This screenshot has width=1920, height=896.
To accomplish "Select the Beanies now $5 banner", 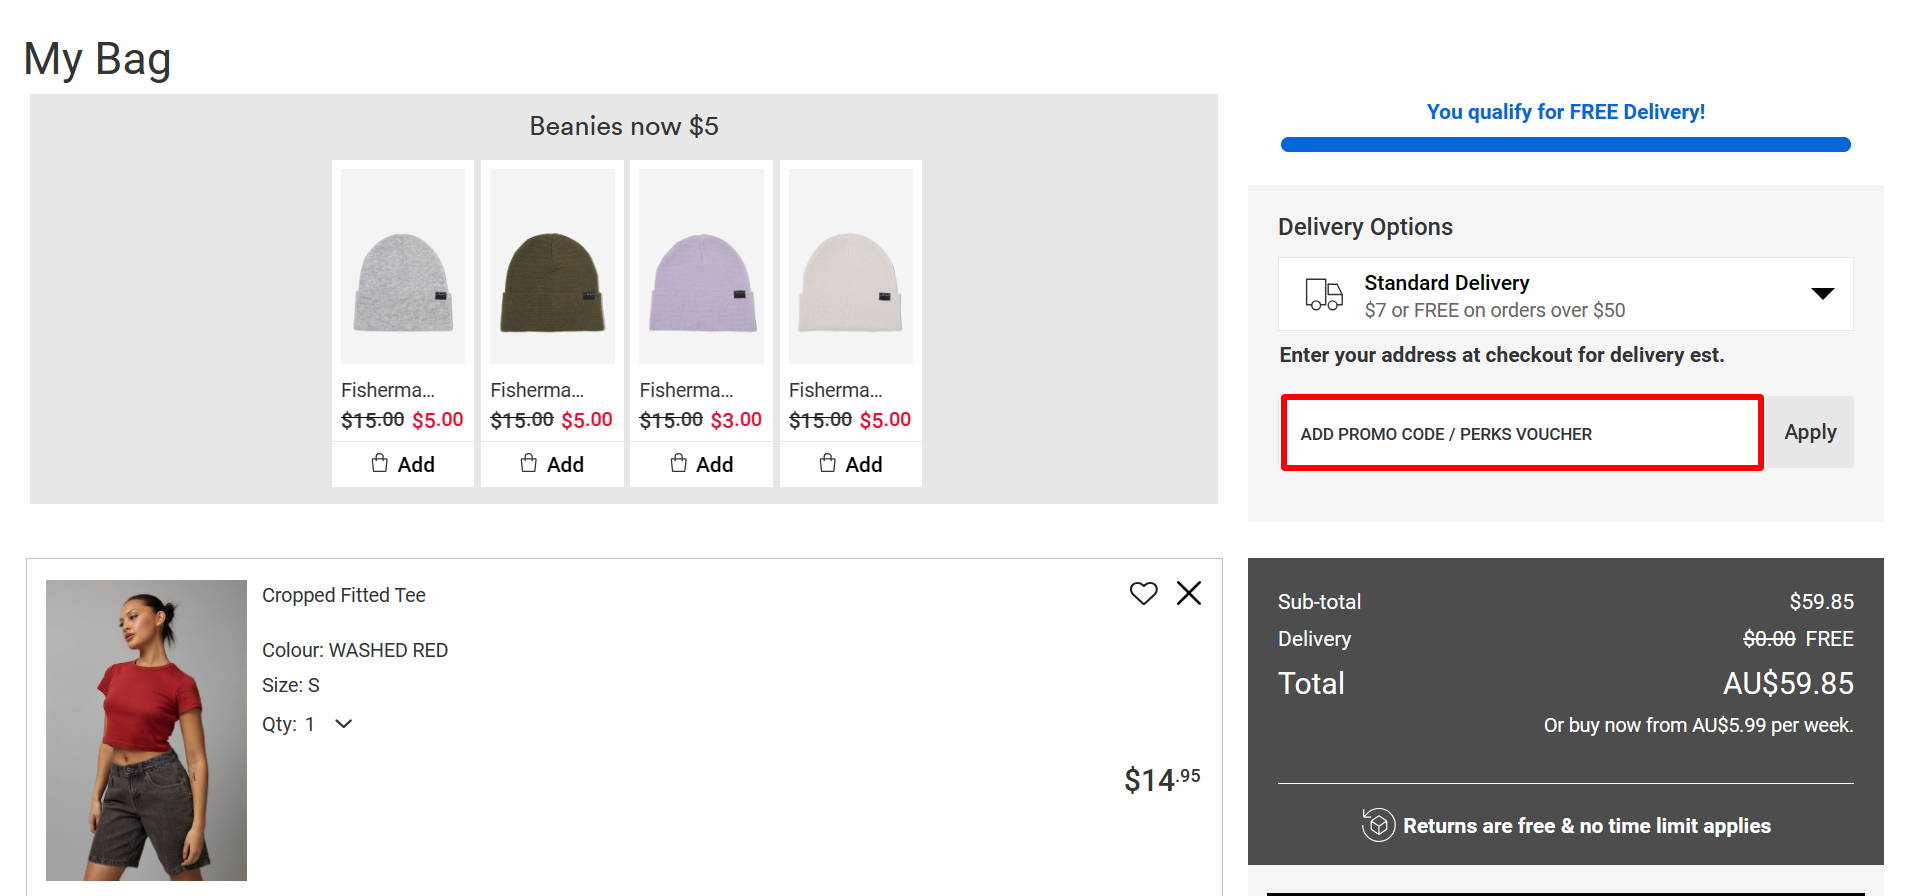I will point(623,125).
